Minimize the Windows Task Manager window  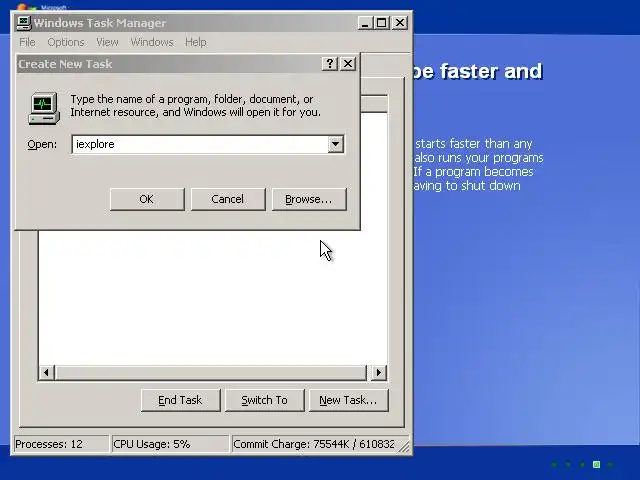365,23
